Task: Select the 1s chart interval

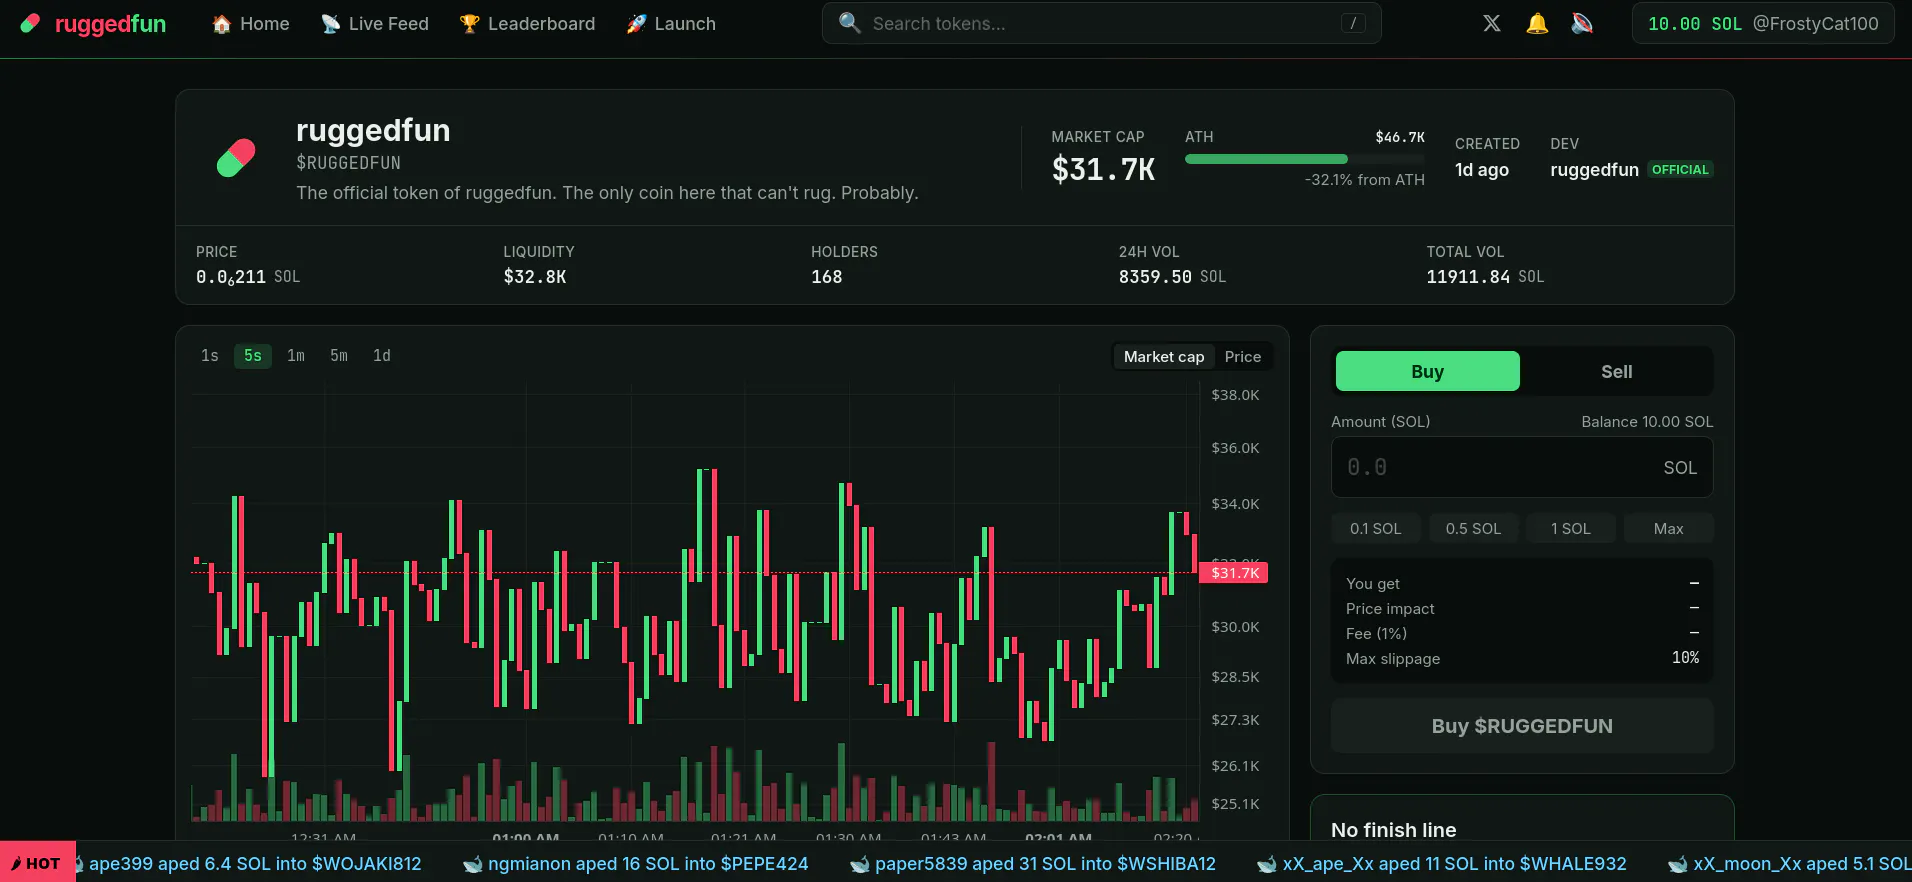Action: coord(210,356)
